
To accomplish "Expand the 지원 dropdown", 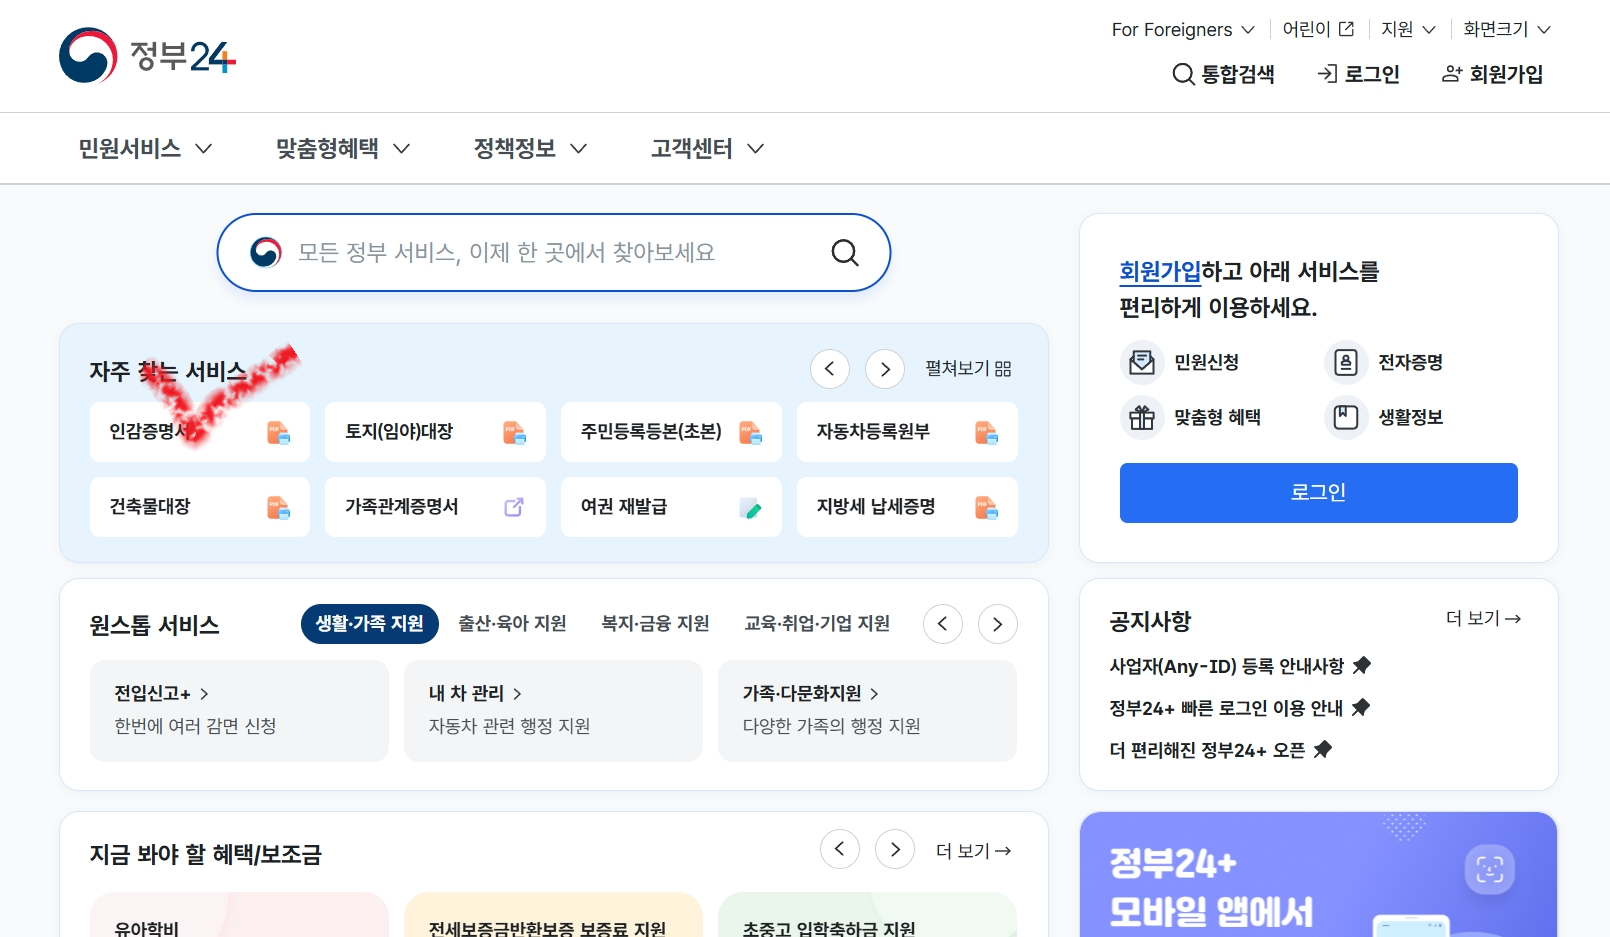I will [x=1408, y=29].
